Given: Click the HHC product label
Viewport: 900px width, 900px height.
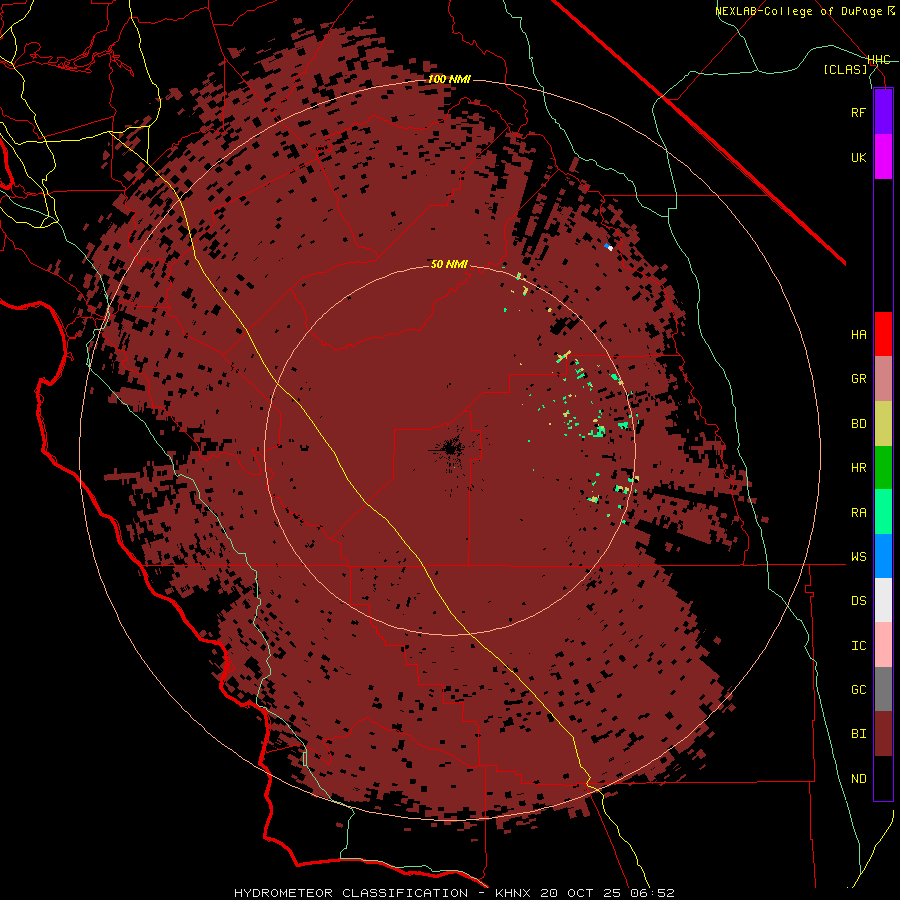Looking at the screenshot, I should click(x=878, y=60).
